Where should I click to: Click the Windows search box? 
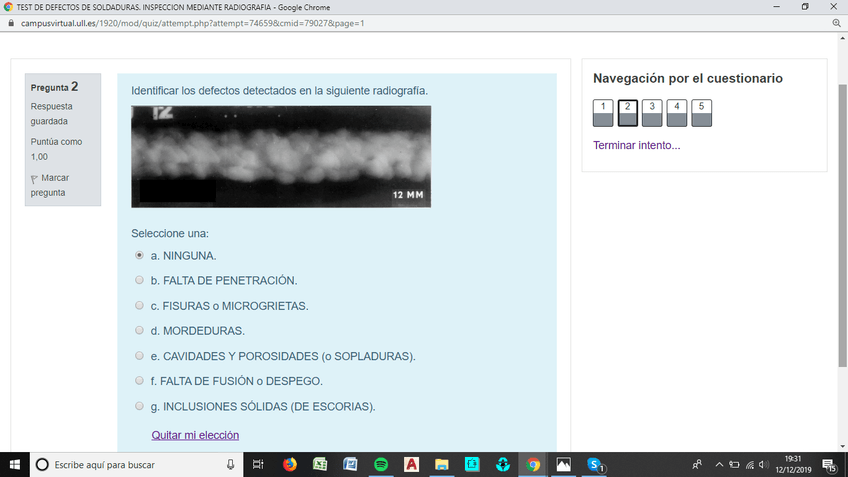(x=130, y=465)
